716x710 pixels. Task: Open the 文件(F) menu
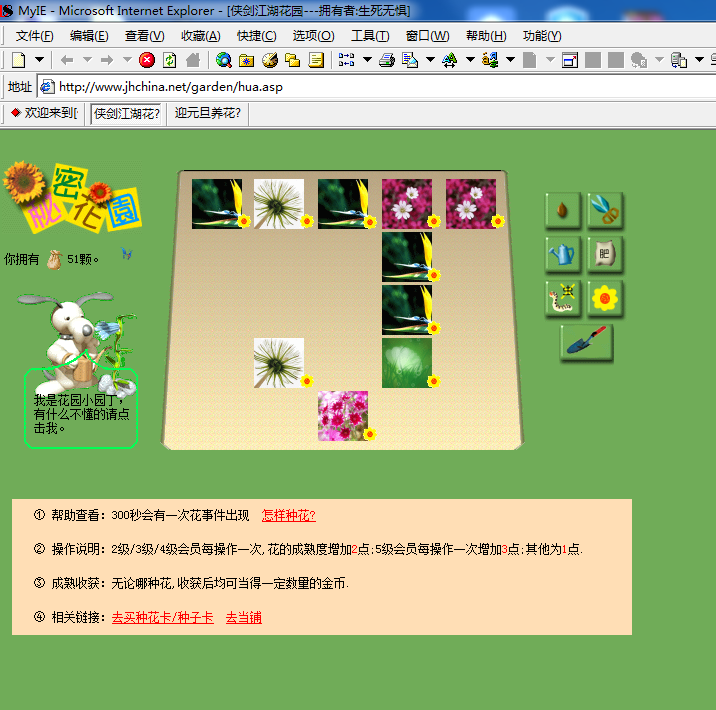click(x=34, y=36)
